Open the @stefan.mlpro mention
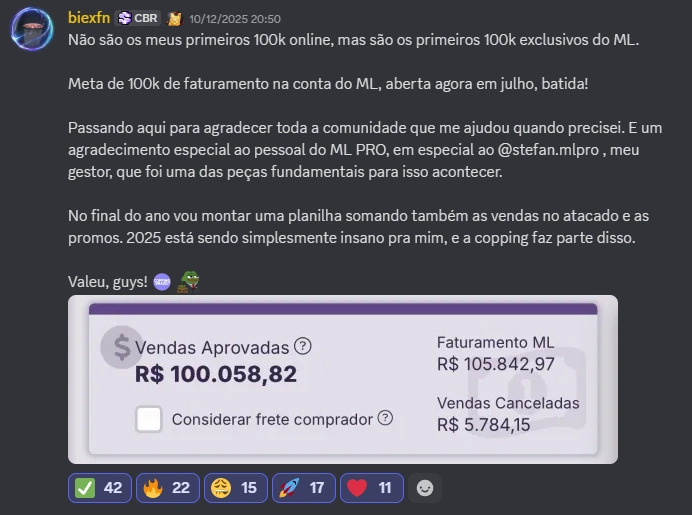 [x=548, y=150]
